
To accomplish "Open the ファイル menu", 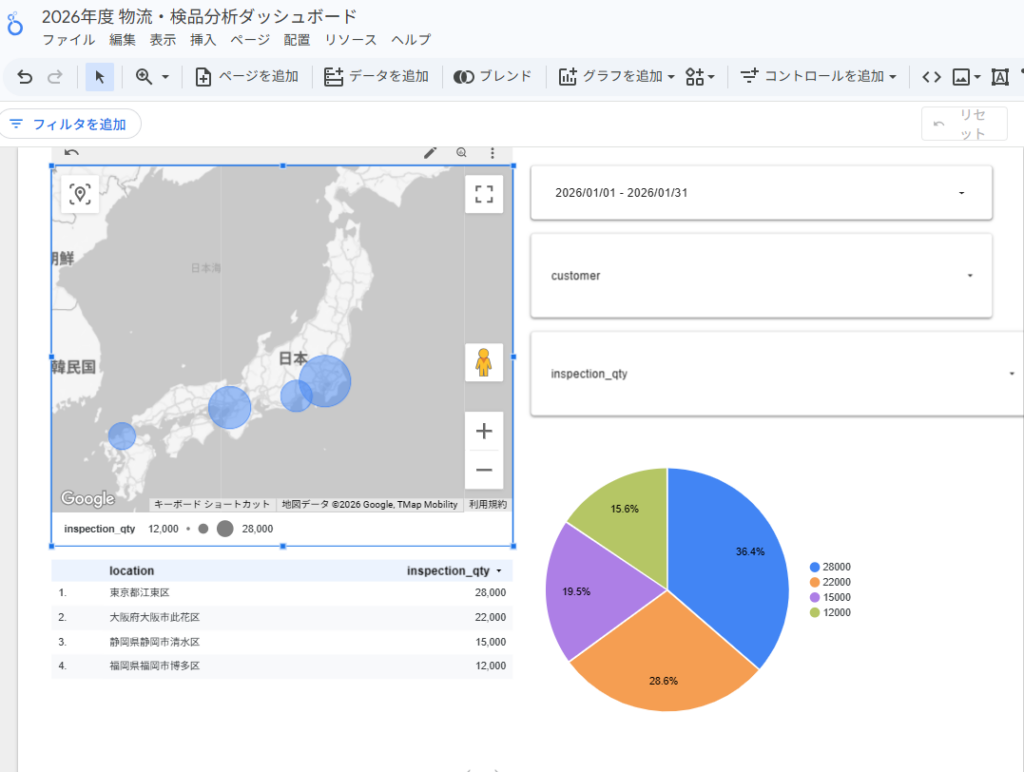I will [68, 40].
